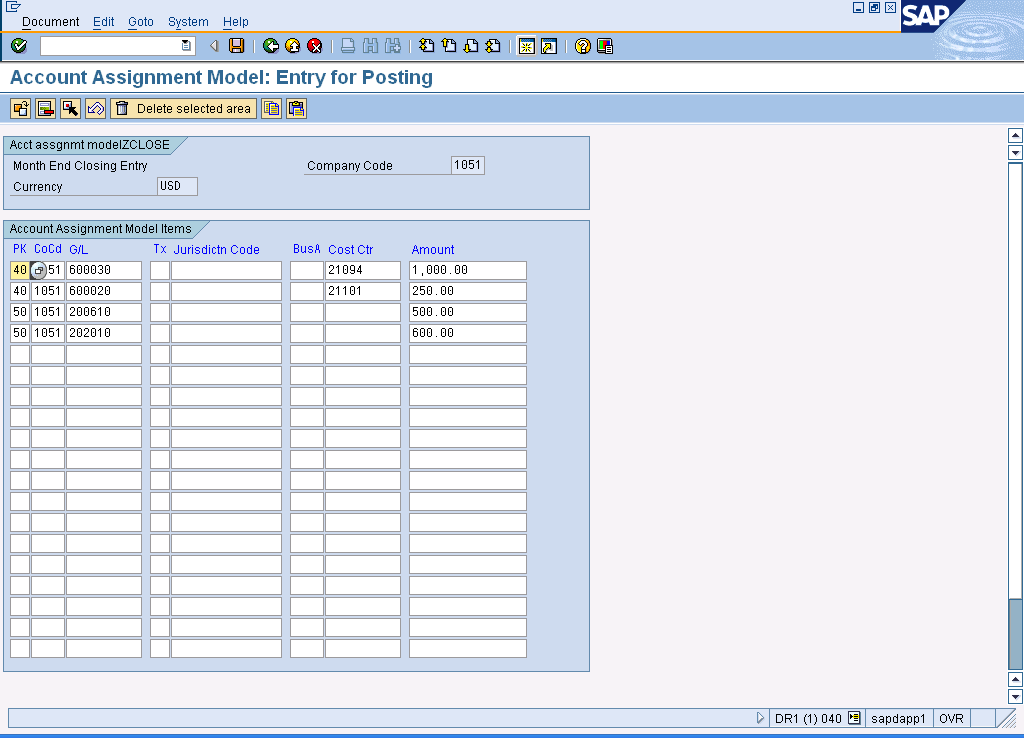The width and height of the screenshot is (1024, 738).
Task: Click the Cost Ctr field 21101
Action: (x=363, y=291)
